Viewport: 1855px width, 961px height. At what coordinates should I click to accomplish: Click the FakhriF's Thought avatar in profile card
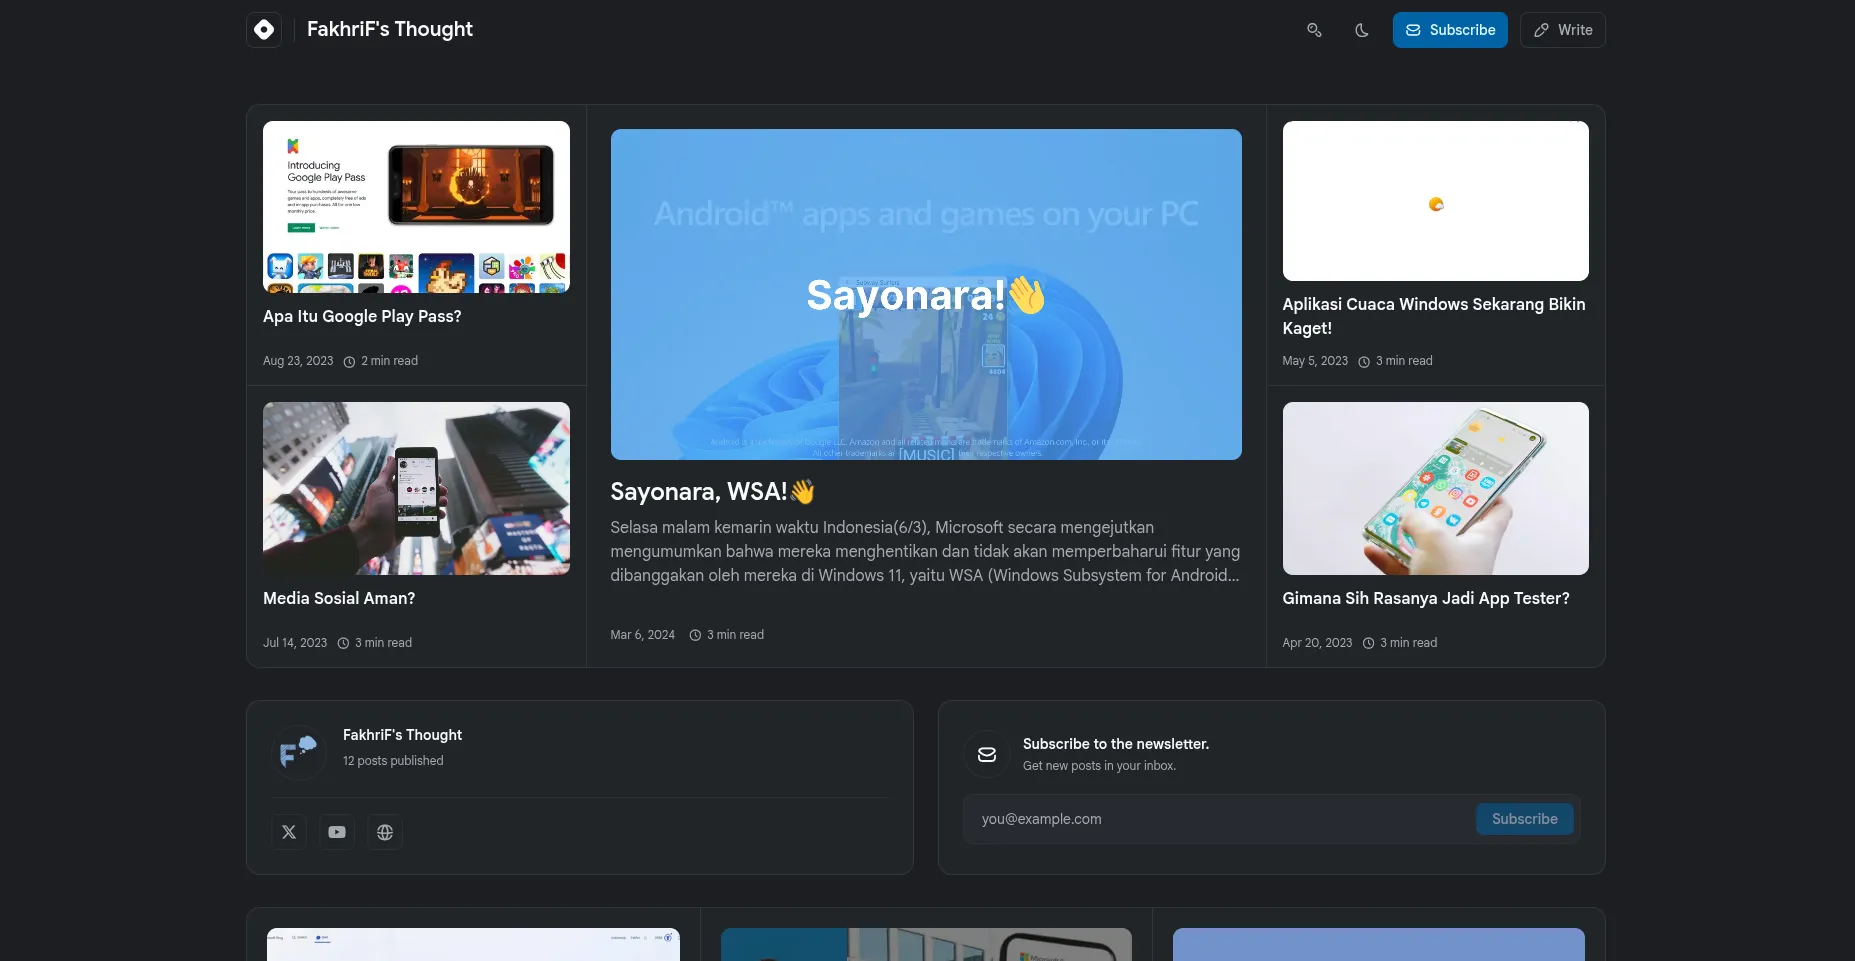pos(298,752)
